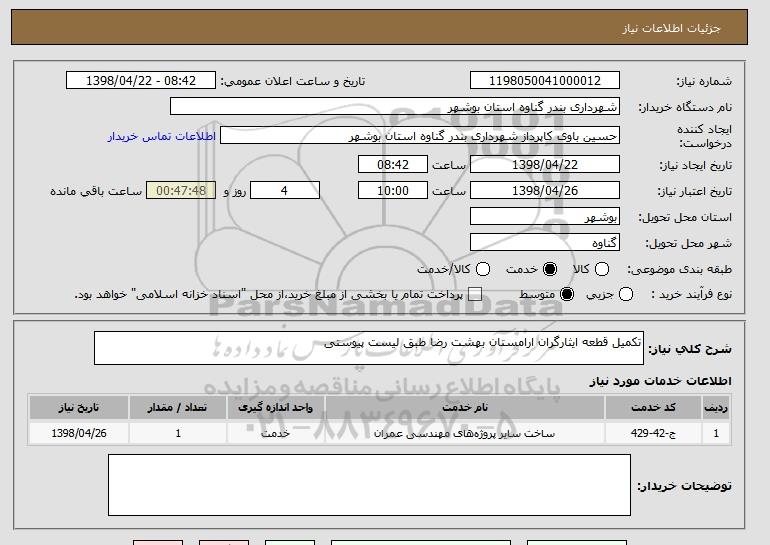
Task: Click delivery city field گناوه
Action: pyautogui.click(x=545, y=243)
